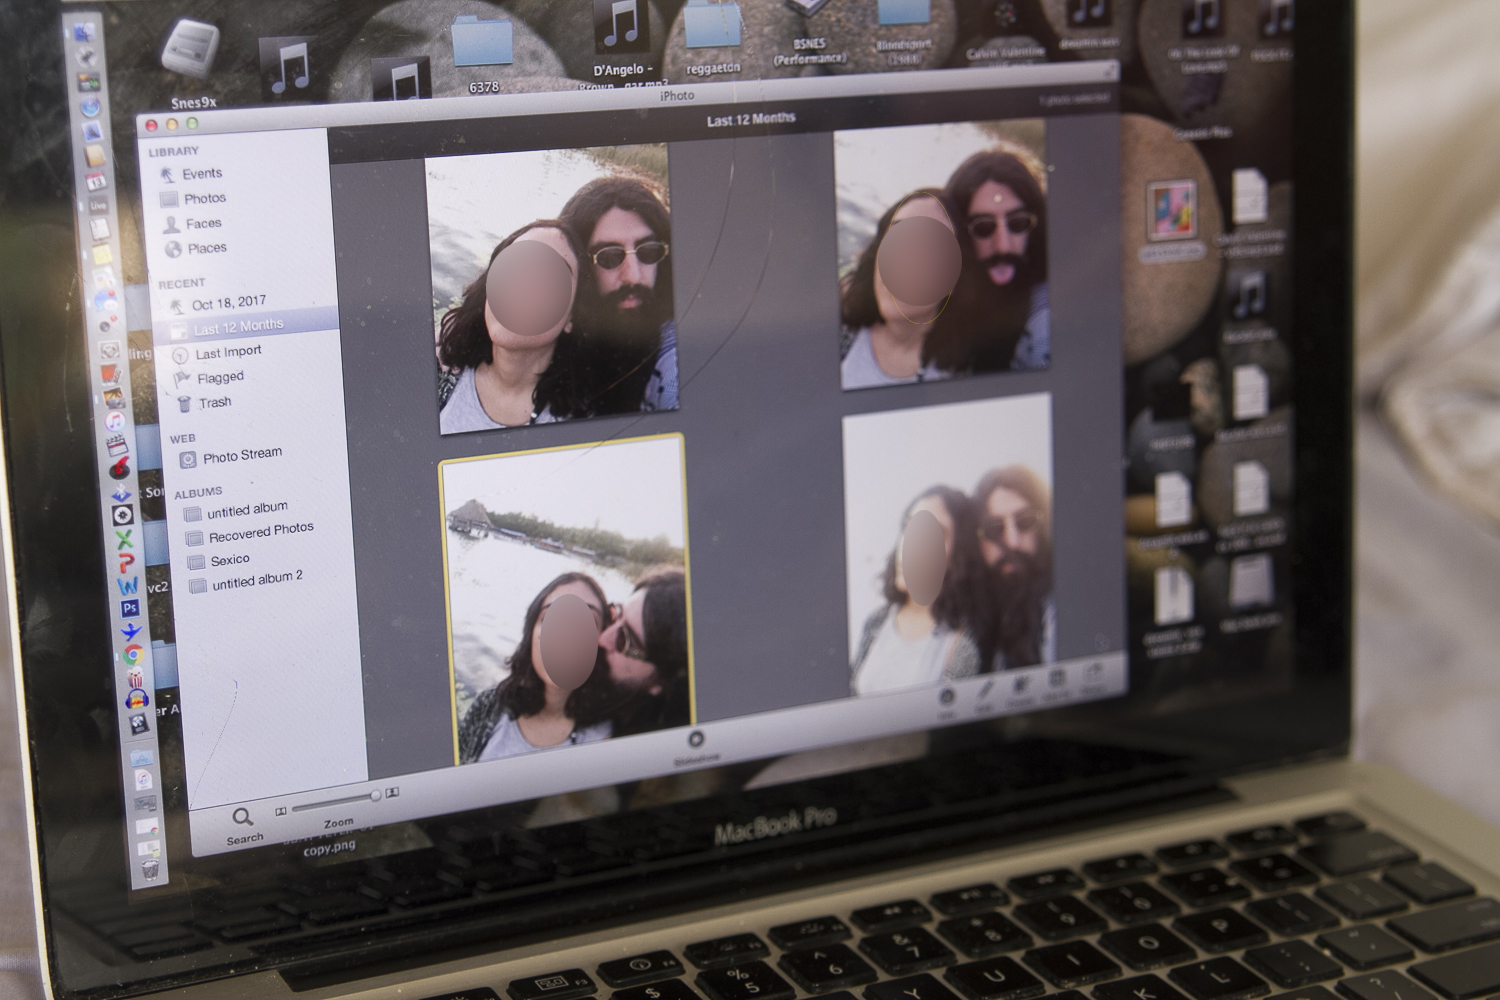
Task: Open the Faces library view
Action: 193,223
